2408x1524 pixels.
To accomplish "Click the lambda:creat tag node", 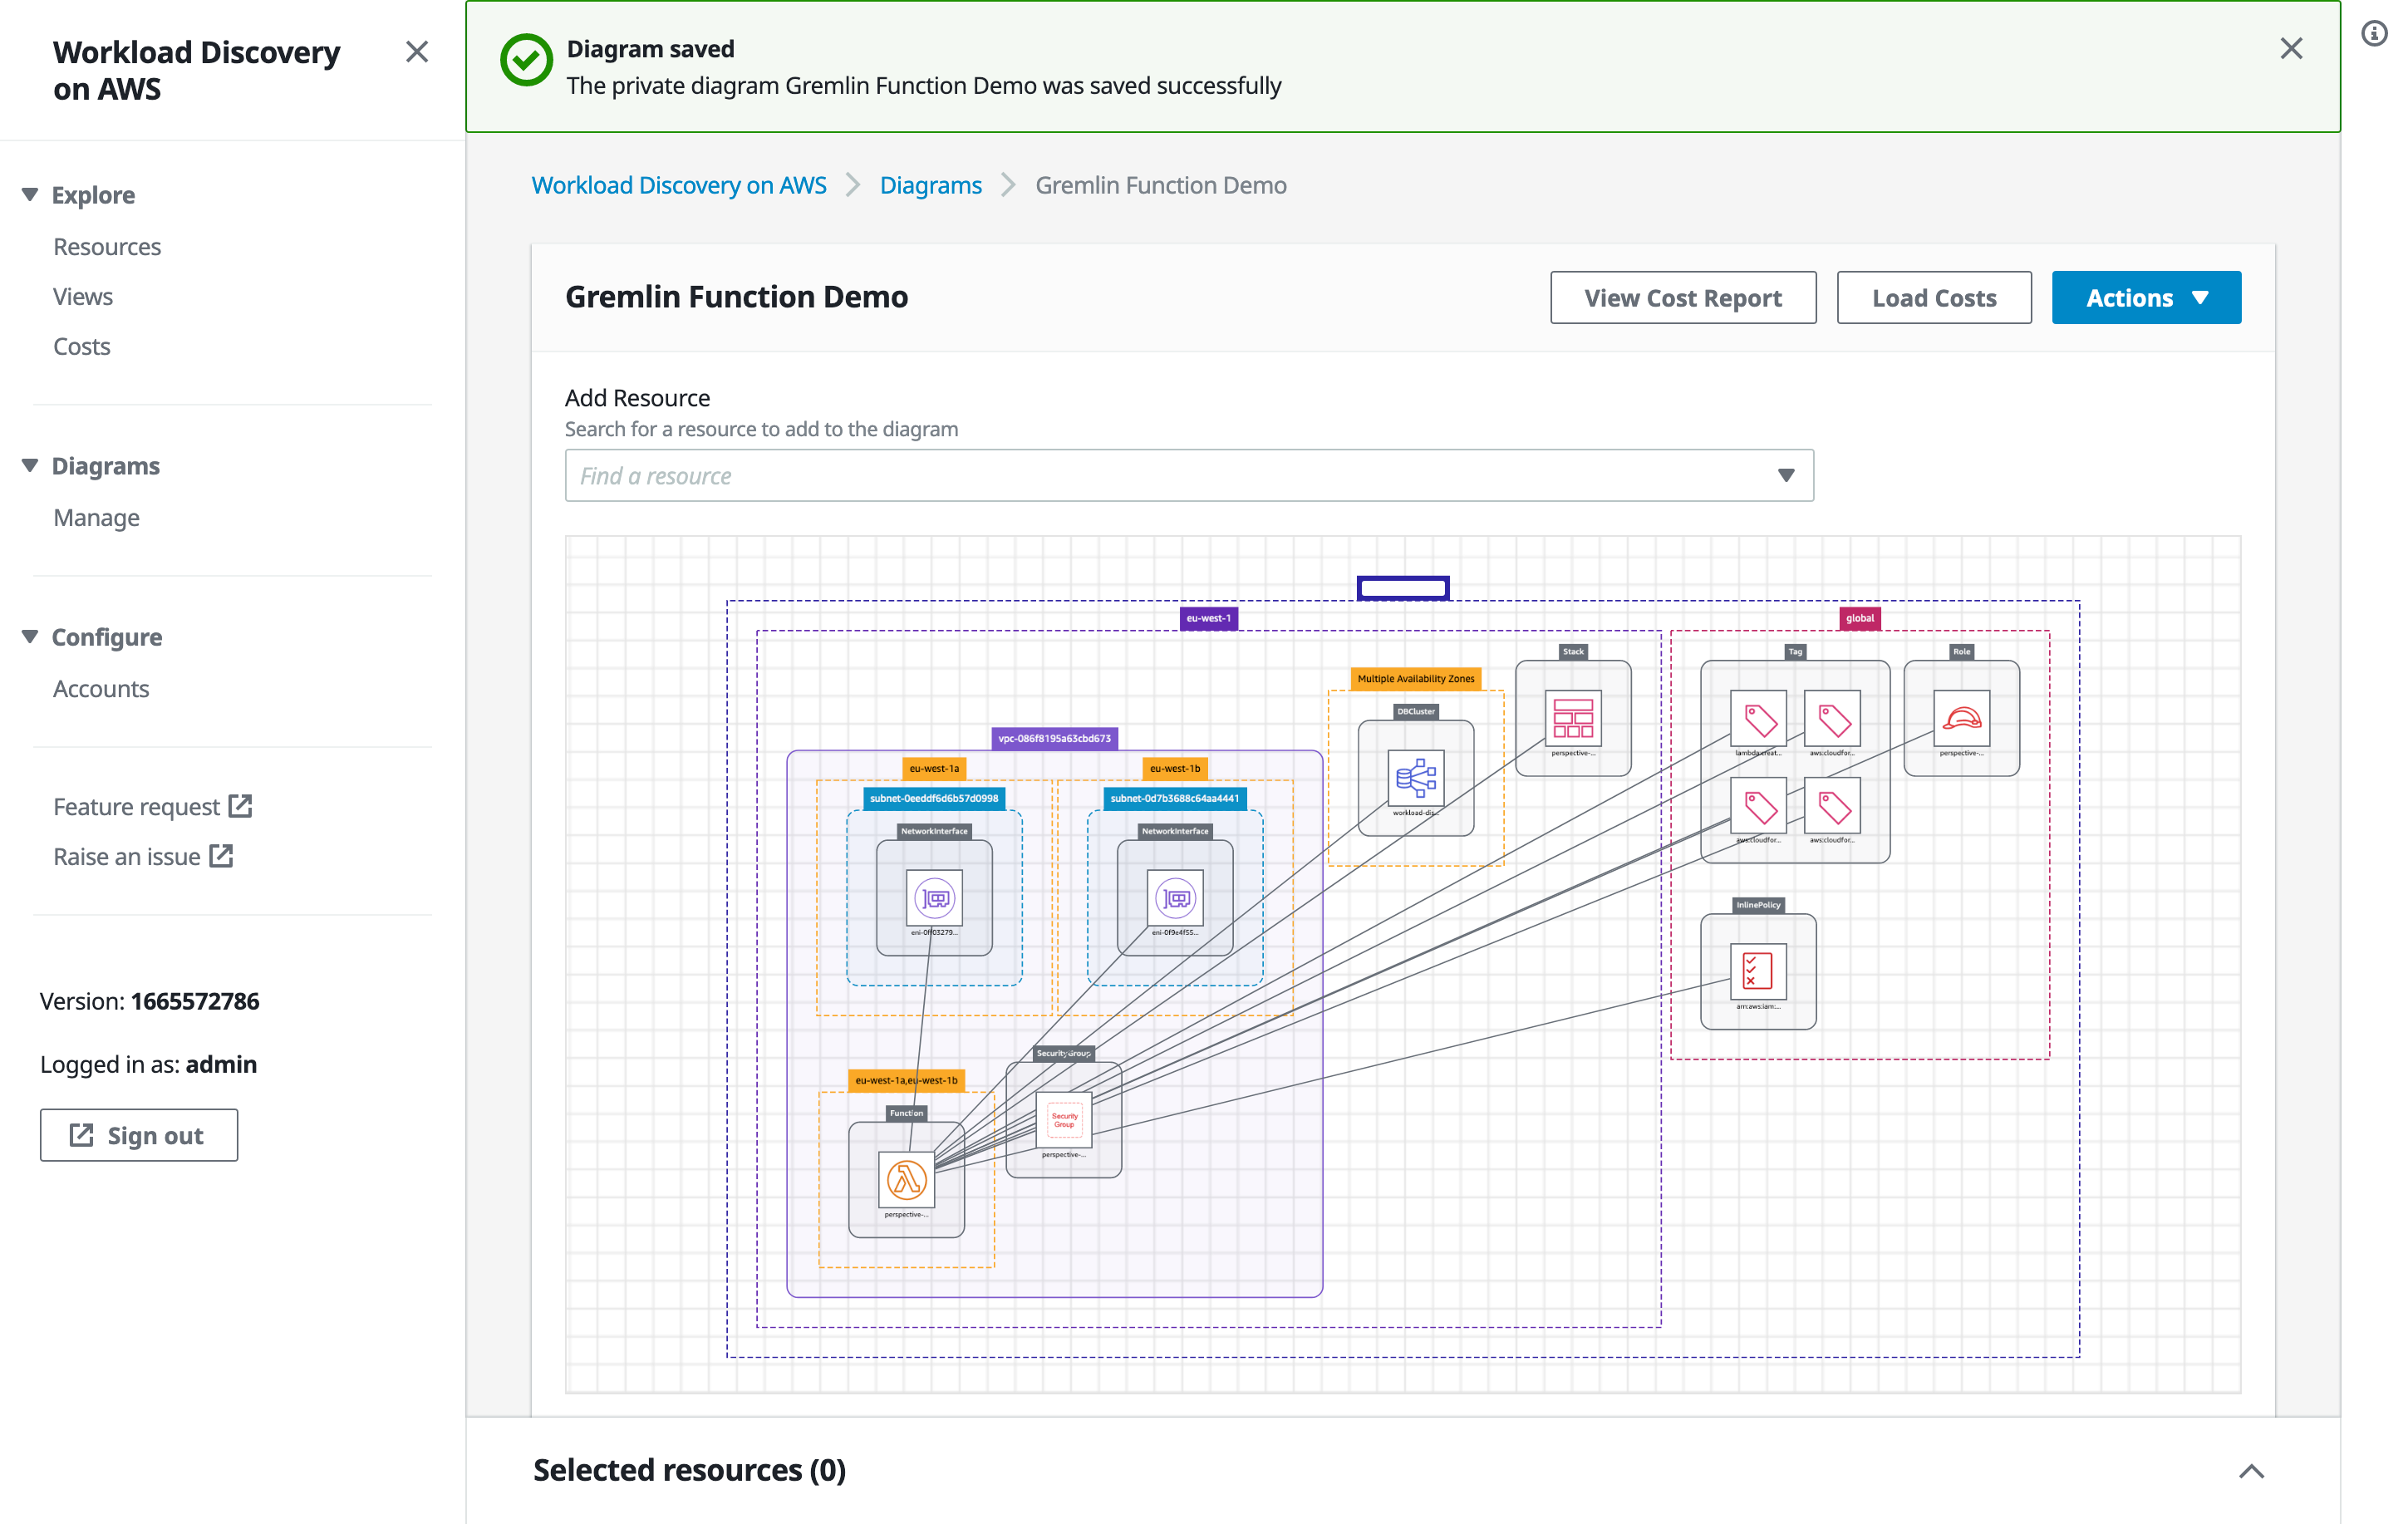I will pyautogui.click(x=1759, y=718).
